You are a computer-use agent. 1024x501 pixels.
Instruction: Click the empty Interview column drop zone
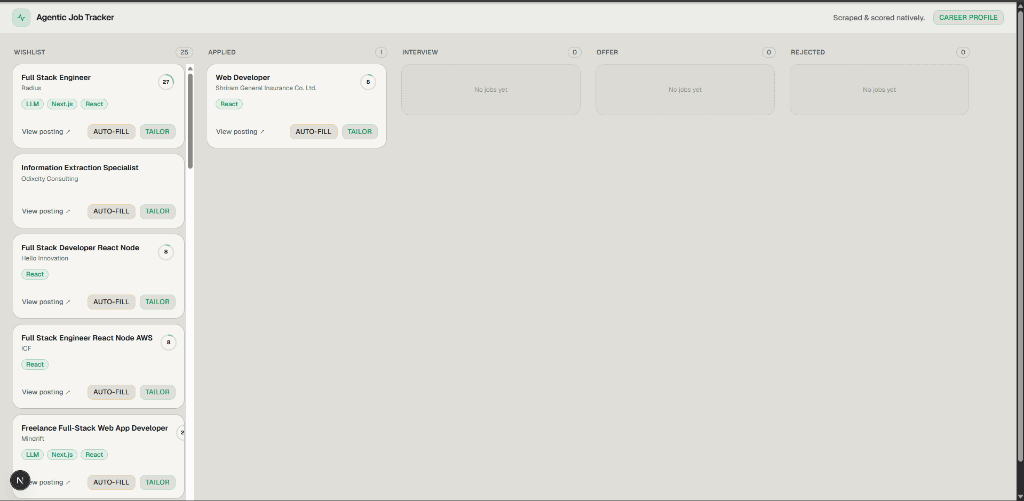pos(490,89)
